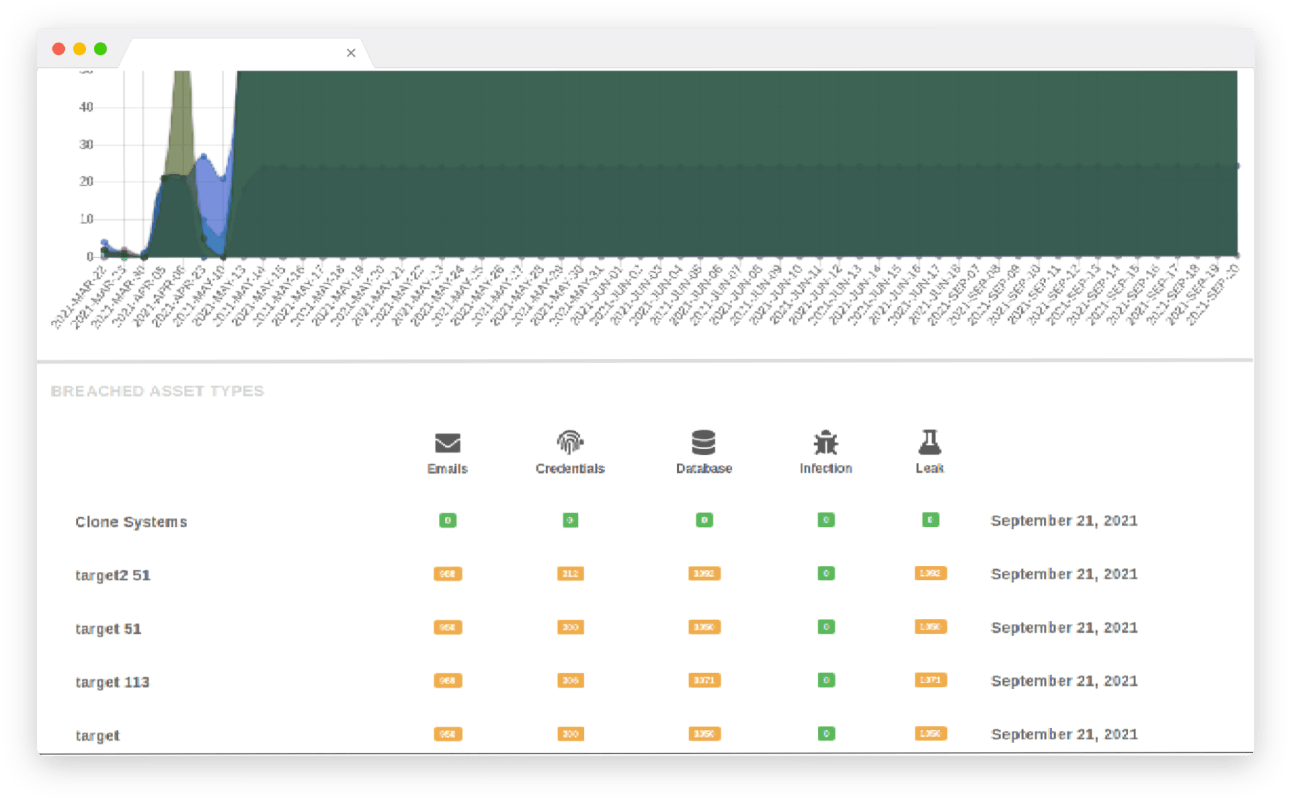1290x808 pixels.
Task: Click the Leak column label
Action: click(x=930, y=469)
